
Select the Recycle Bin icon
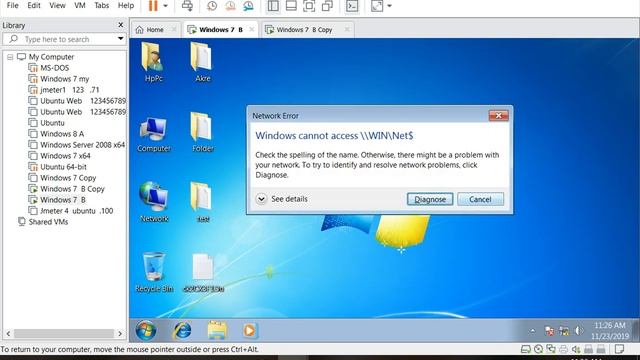point(154,272)
